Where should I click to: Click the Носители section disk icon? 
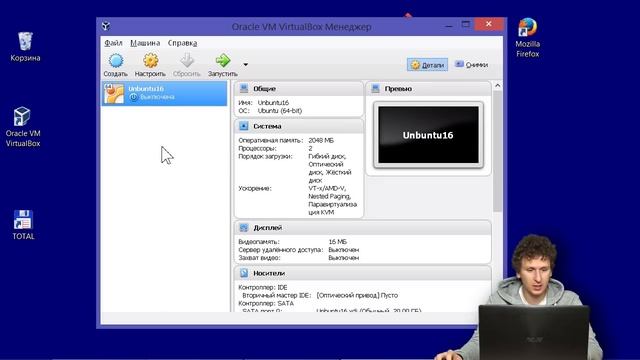coord(244,273)
